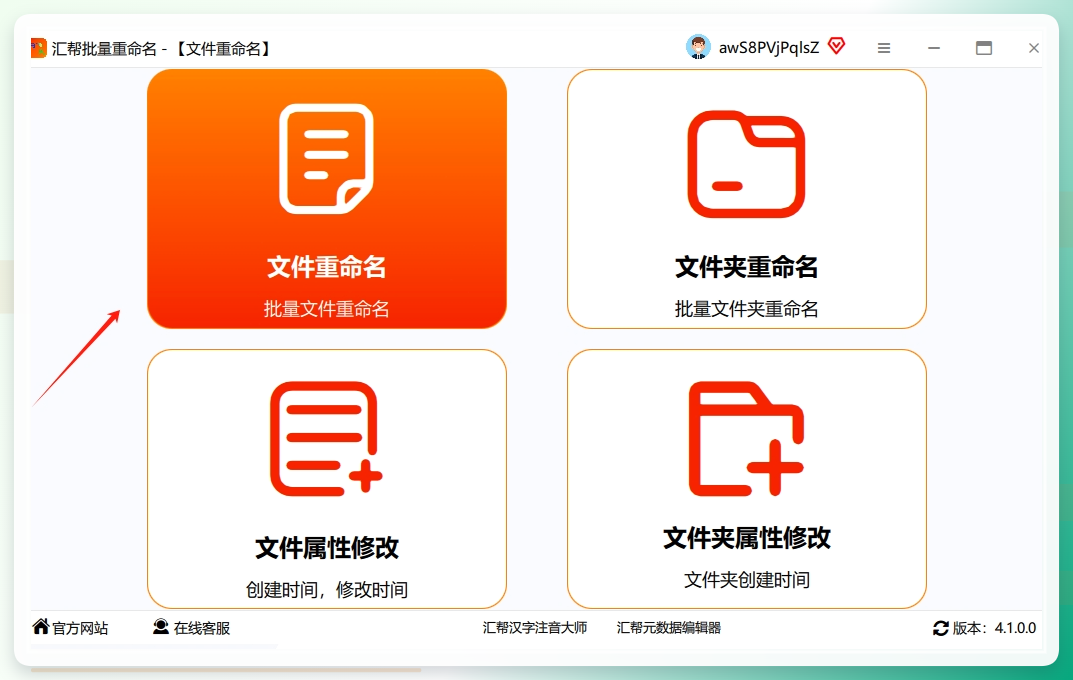This screenshot has width=1073, height=680.
Task: Click the folder-plus icon in 文件夹属性修改
Action: pyautogui.click(x=746, y=439)
